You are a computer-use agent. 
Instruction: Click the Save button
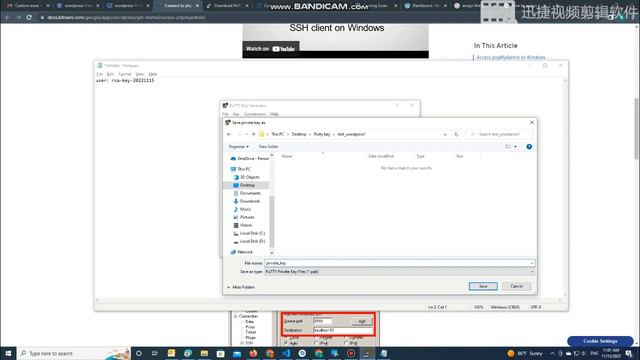click(483, 286)
